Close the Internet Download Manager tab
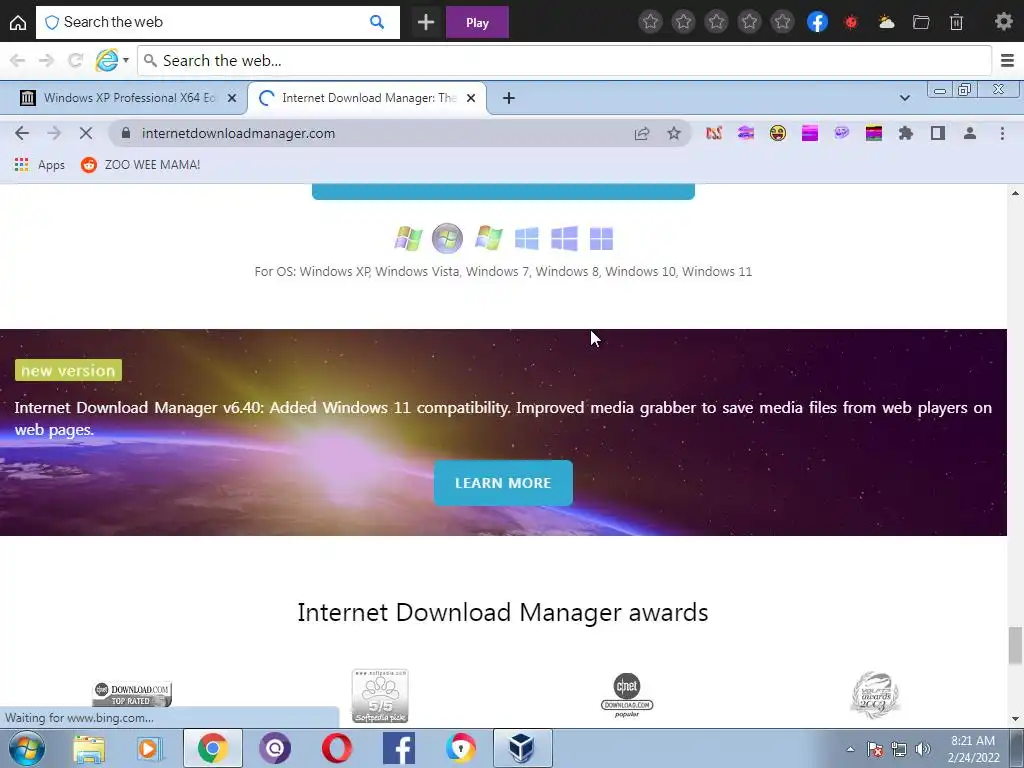This screenshot has height=768, width=1024. tap(471, 98)
